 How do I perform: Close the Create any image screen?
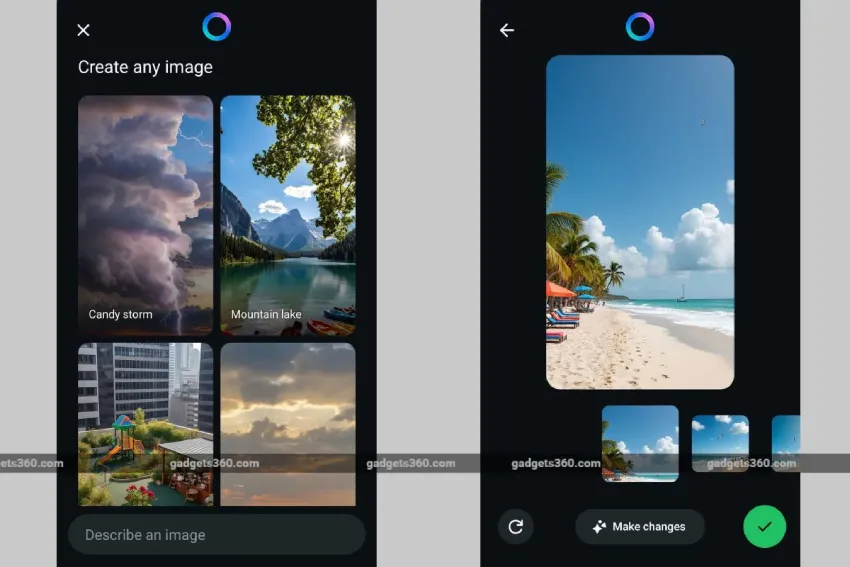tap(83, 30)
